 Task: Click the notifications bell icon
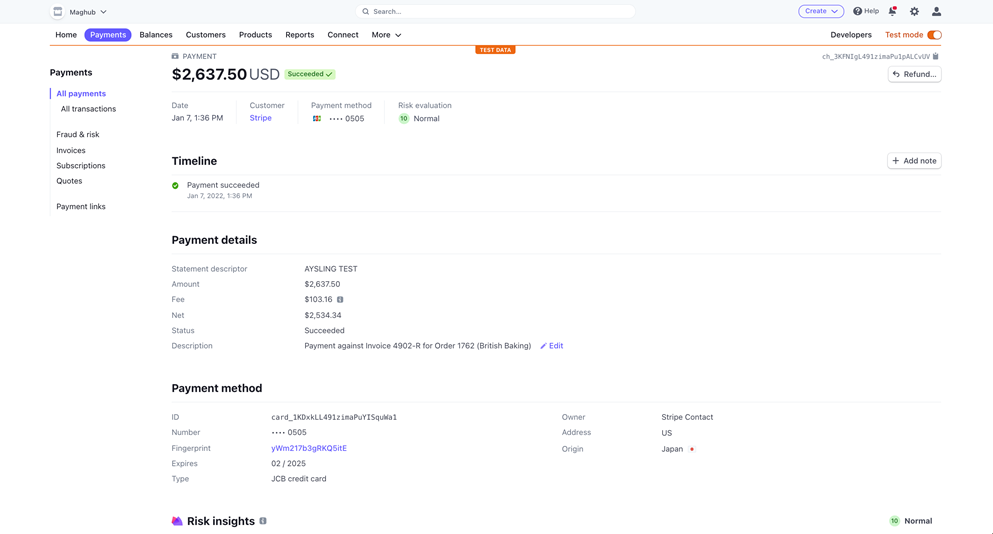(892, 11)
